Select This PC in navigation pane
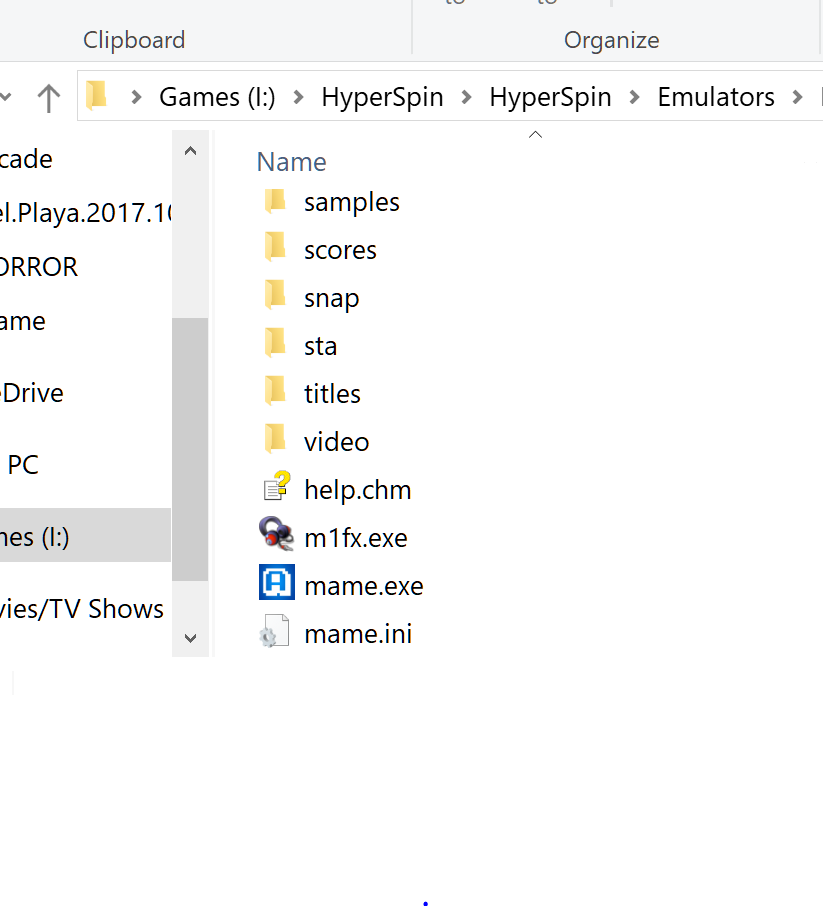 23,465
